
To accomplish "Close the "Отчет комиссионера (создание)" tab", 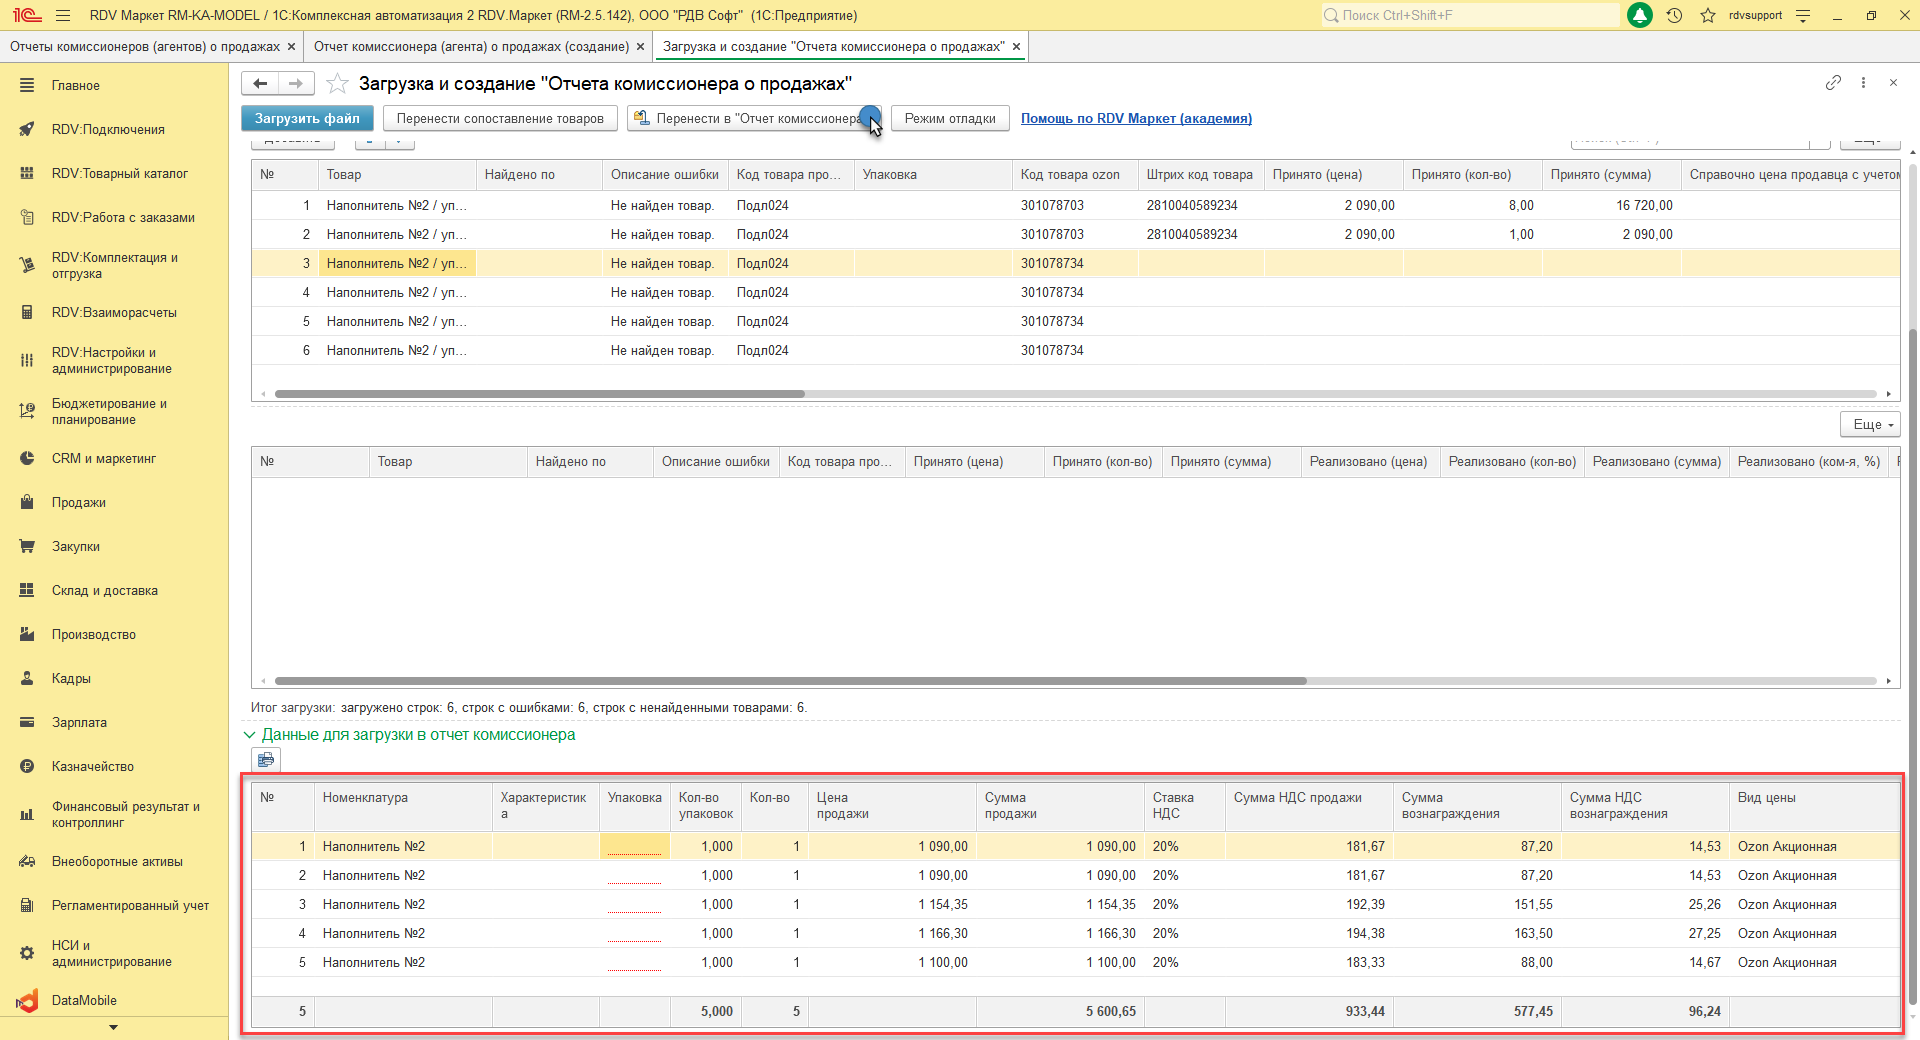I will [641, 47].
